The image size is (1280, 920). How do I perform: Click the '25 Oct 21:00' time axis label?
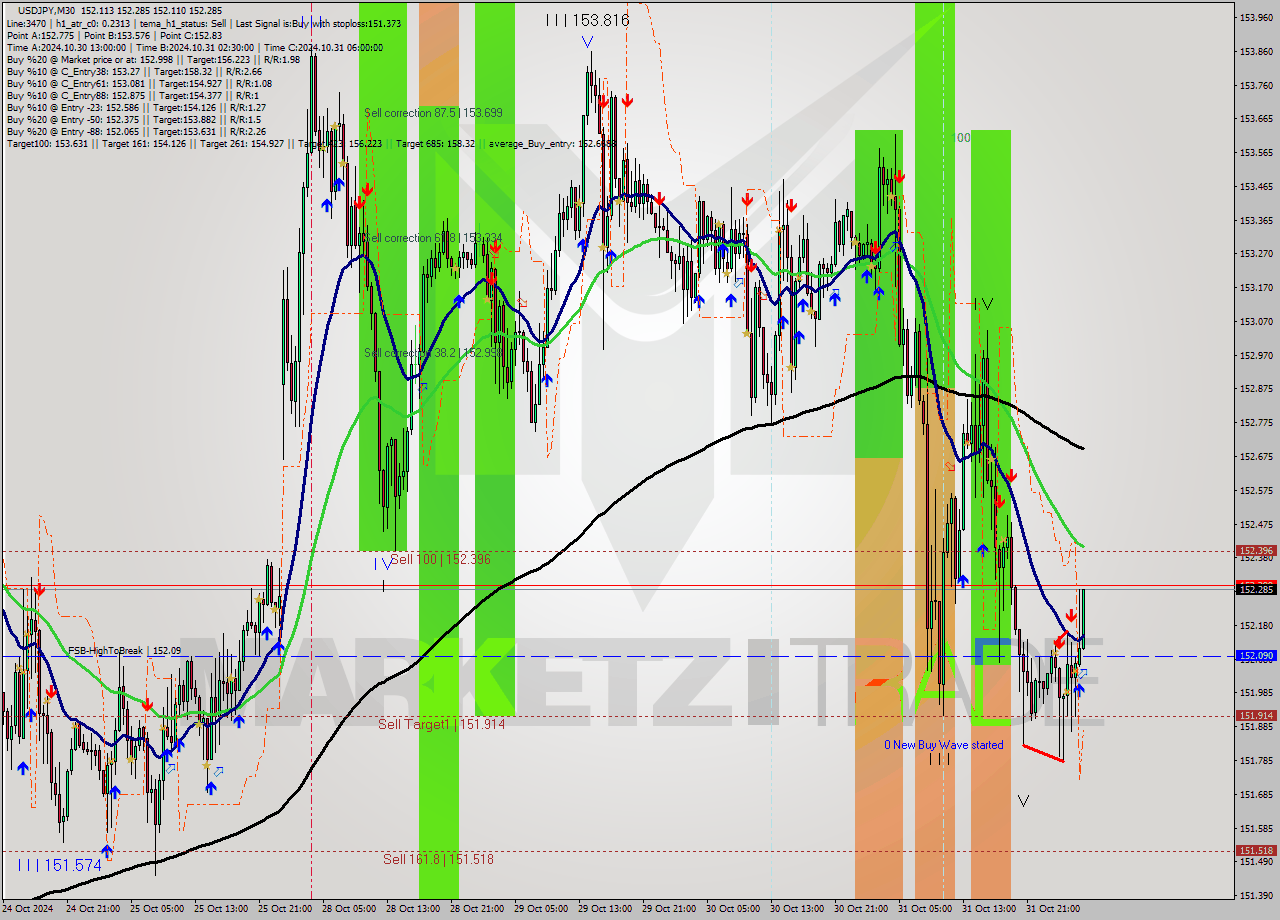[284, 909]
